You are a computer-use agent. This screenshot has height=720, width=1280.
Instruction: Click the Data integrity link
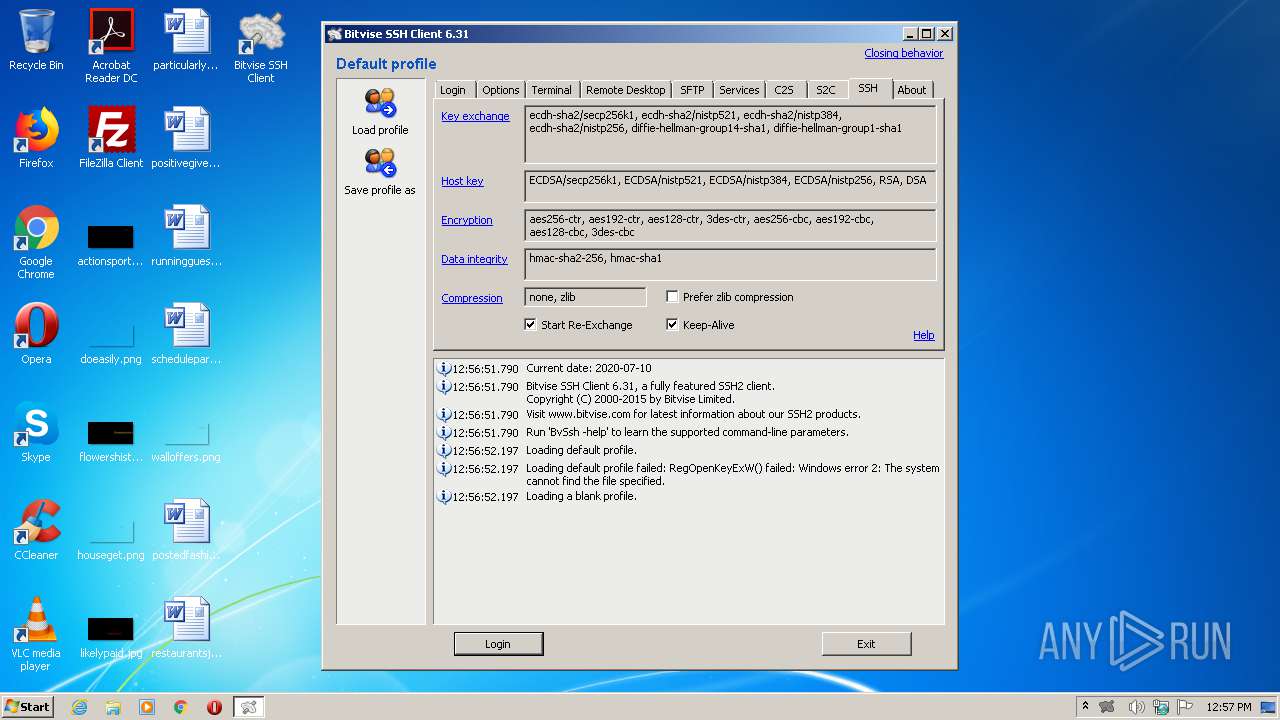[474, 259]
